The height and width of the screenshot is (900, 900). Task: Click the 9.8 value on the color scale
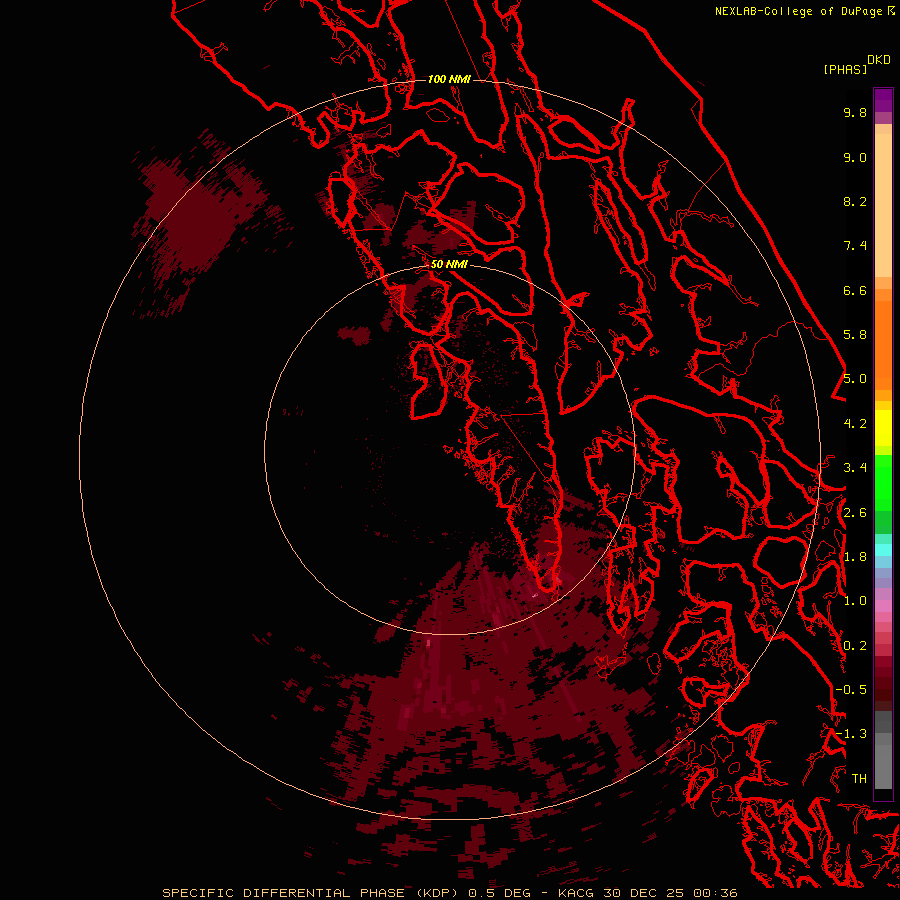(x=855, y=112)
